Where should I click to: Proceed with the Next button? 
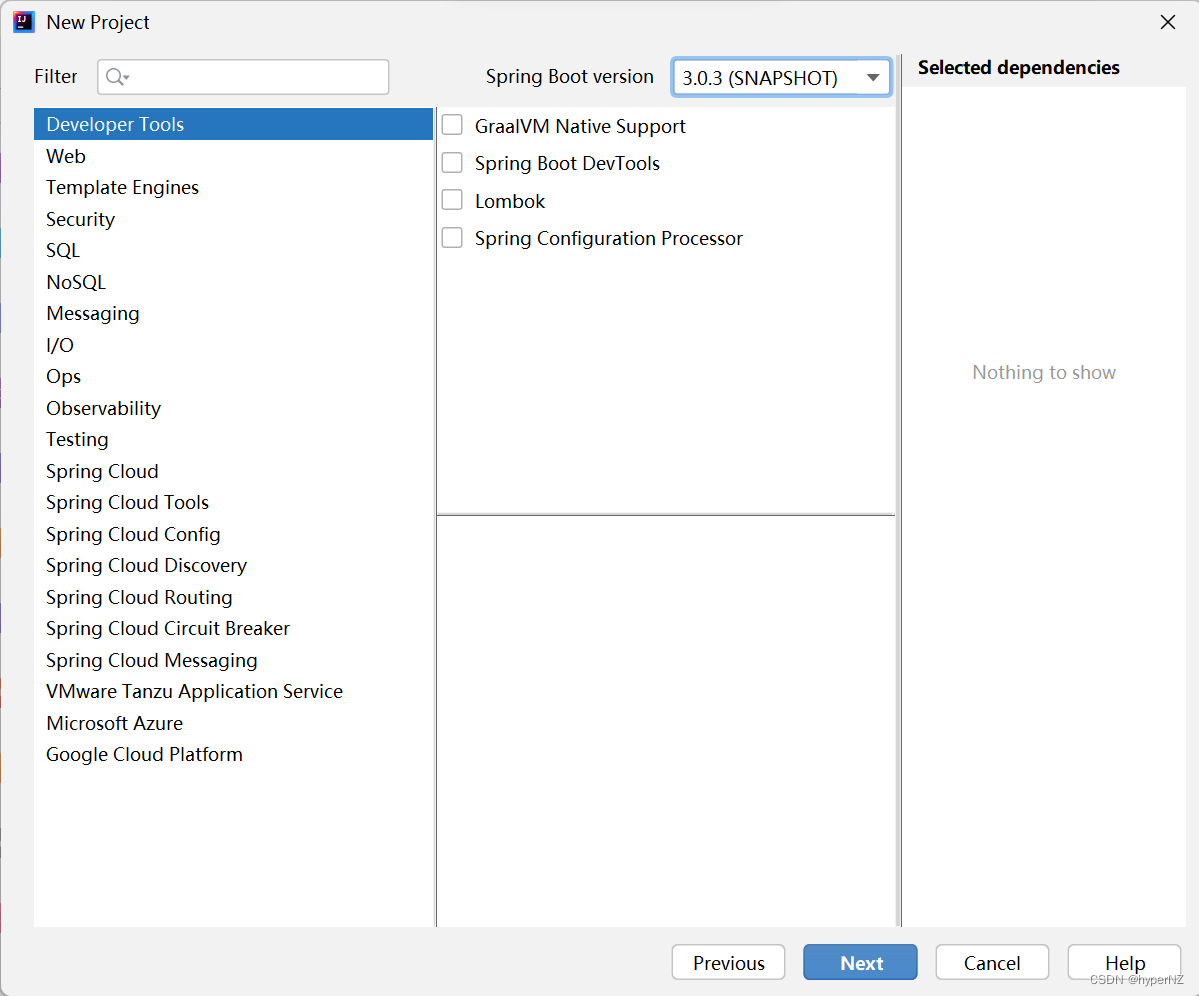pos(860,962)
